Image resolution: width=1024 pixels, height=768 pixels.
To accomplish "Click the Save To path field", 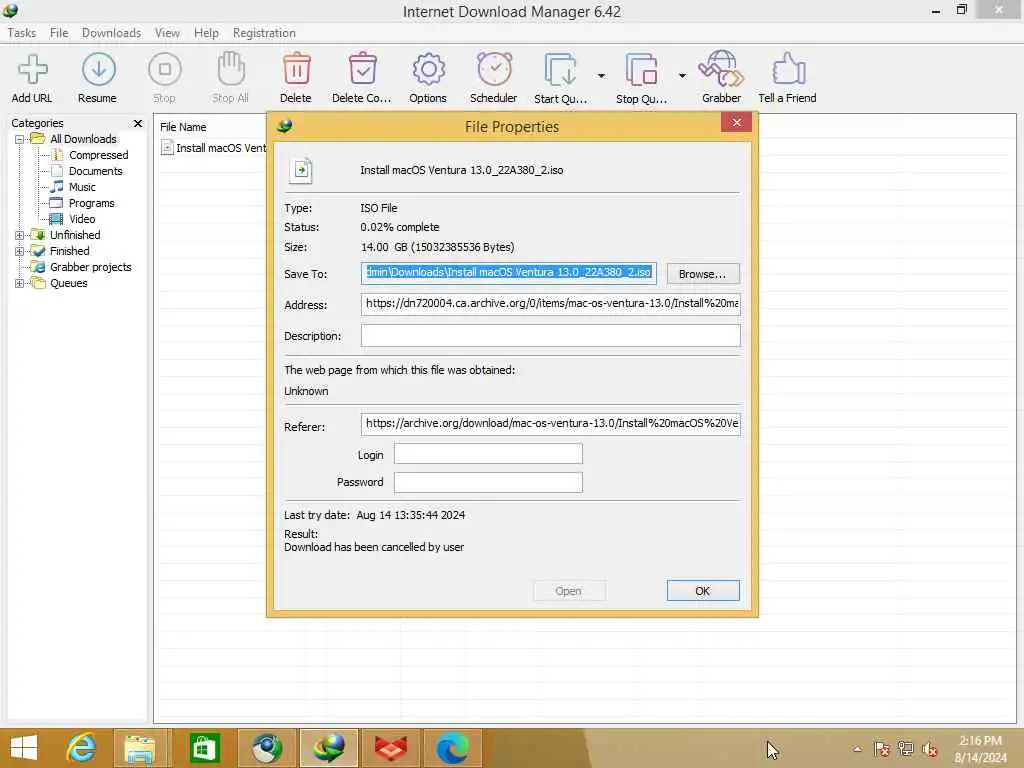I will (x=509, y=273).
